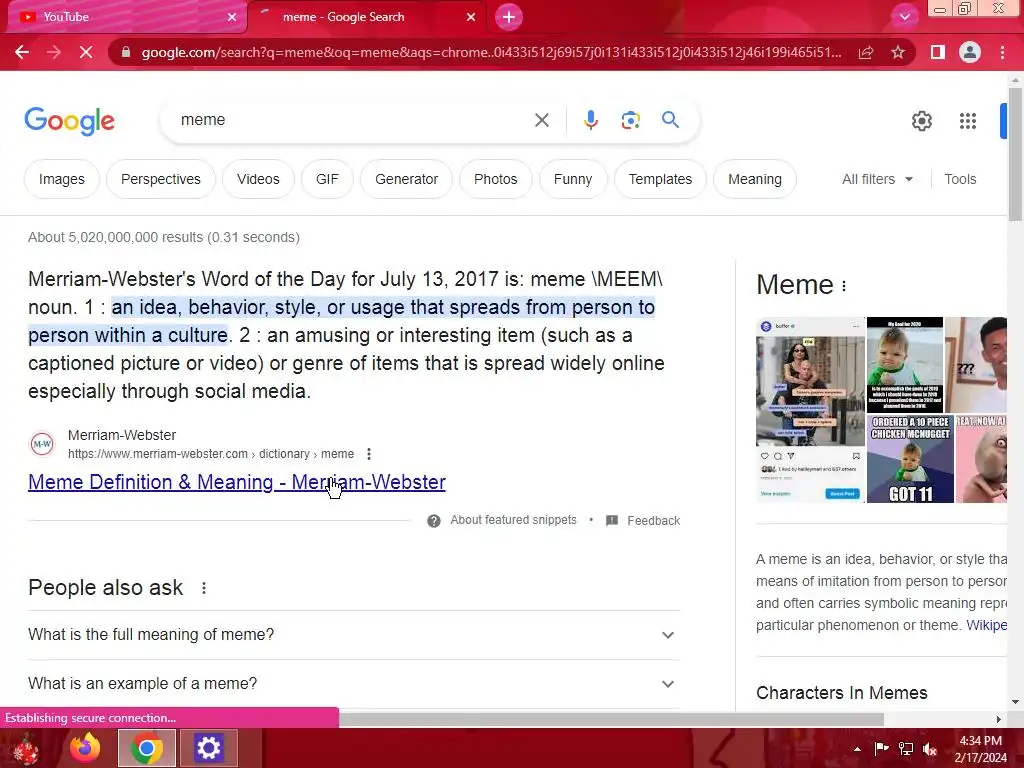Open the About featured snippets help icon
Screen dimensions: 1024x768
[x=434, y=520]
